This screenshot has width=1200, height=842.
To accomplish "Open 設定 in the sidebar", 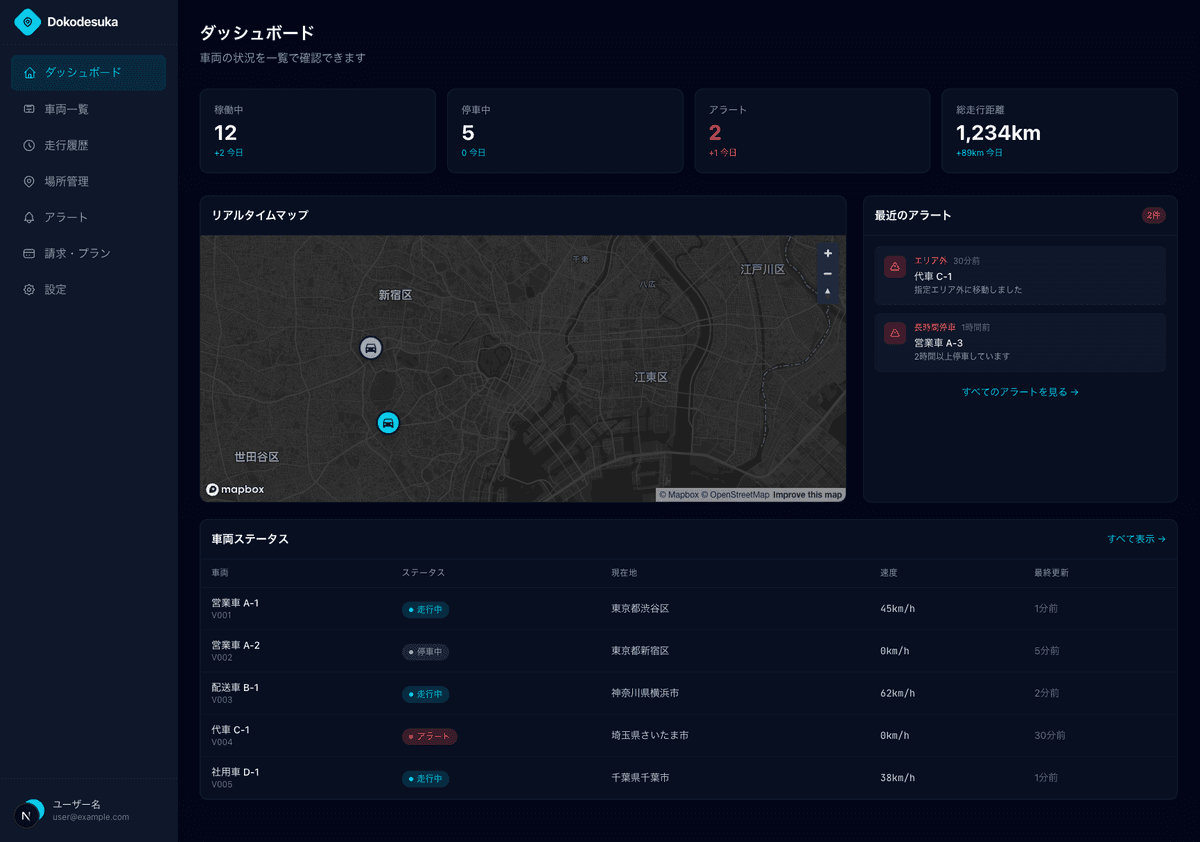I will (x=88, y=289).
